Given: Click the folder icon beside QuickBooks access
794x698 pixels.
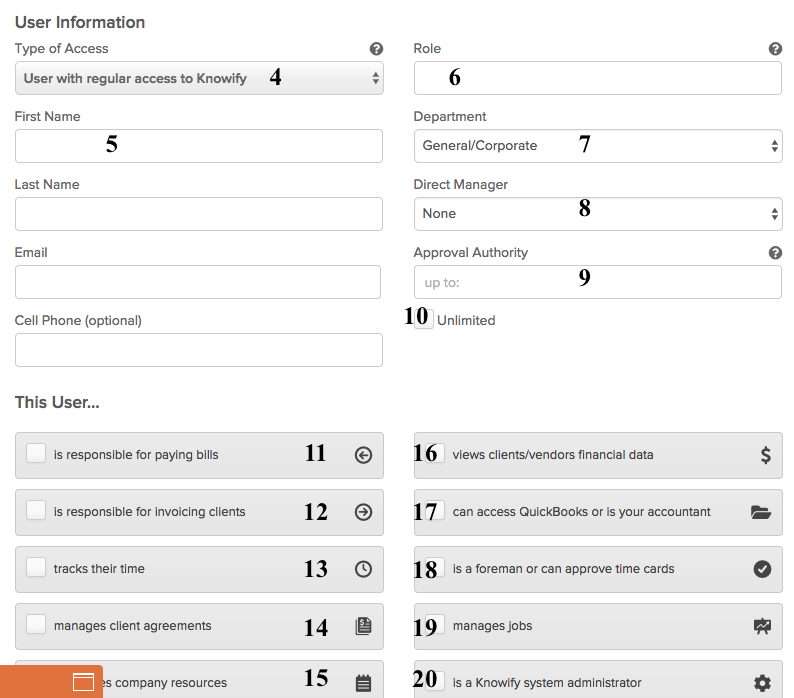Looking at the screenshot, I should [x=762, y=512].
